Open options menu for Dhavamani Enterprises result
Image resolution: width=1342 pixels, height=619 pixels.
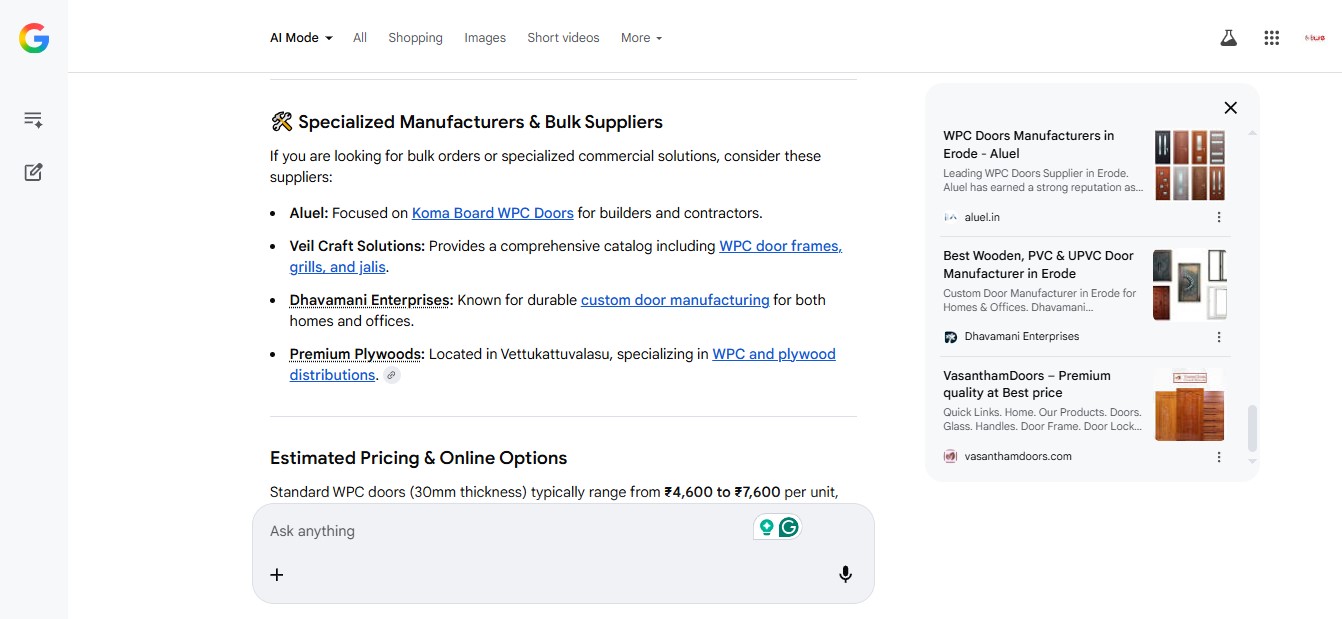coord(1219,337)
